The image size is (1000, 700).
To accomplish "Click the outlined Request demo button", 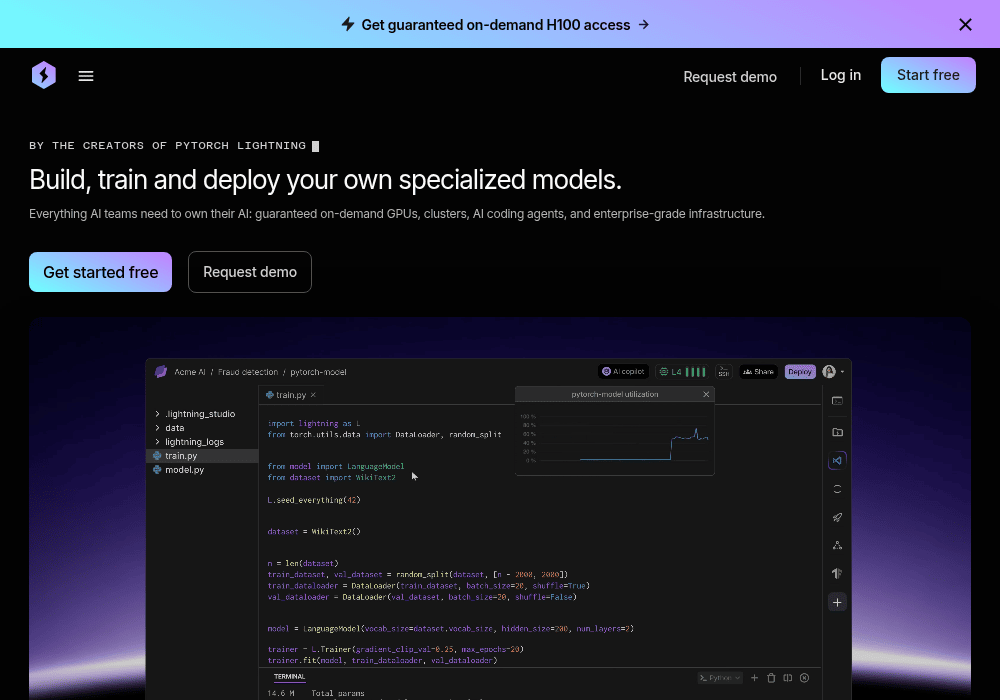I will coord(249,272).
